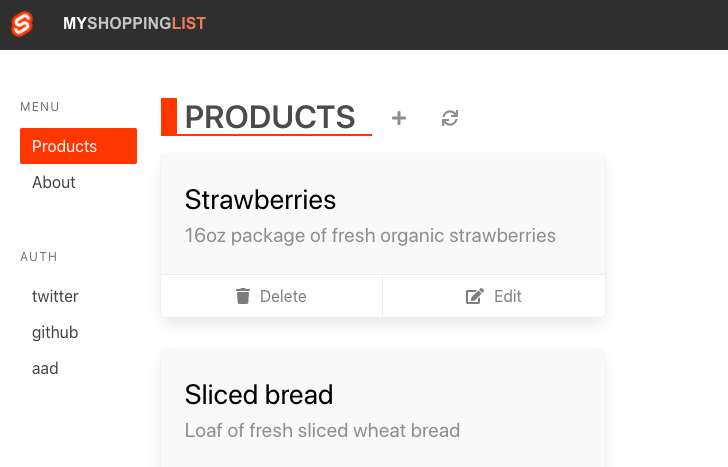Sign in with twitter
The width and height of the screenshot is (728, 467).
(55, 296)
